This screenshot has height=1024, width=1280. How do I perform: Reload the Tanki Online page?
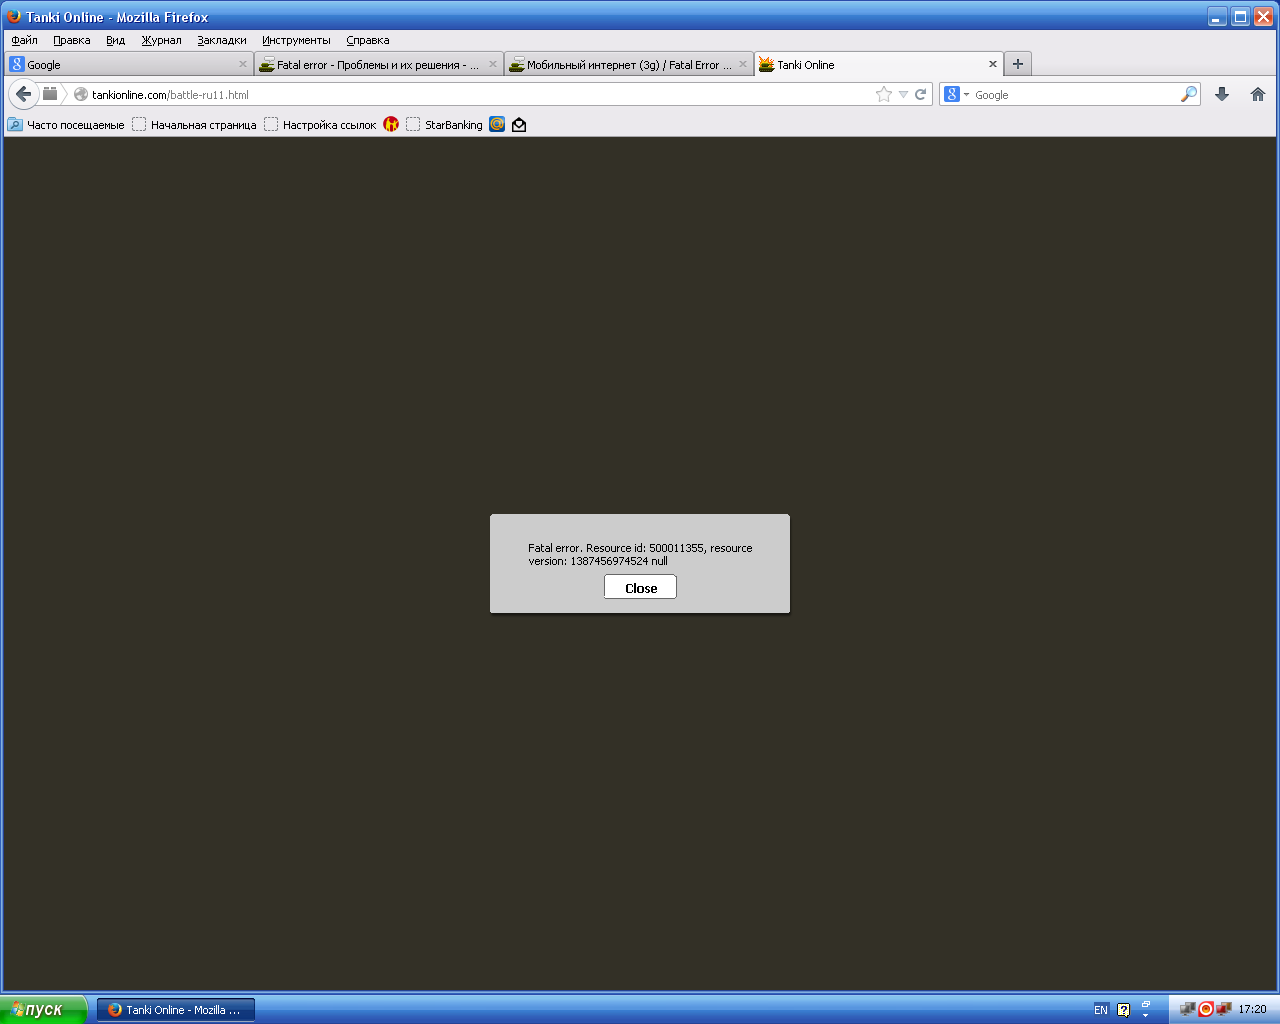tap(921, 94)
